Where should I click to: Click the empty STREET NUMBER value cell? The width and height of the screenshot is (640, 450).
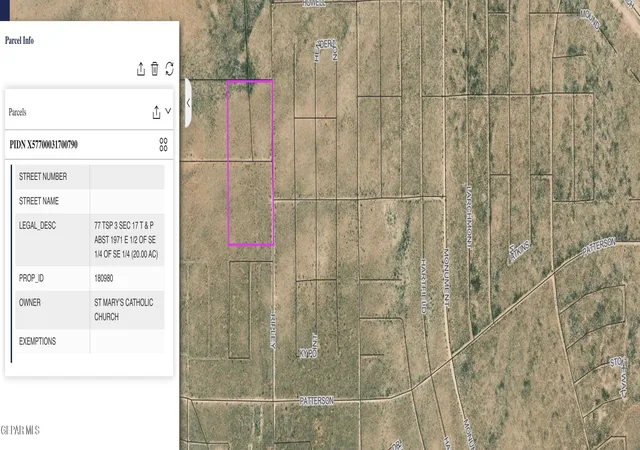(127, 176)
